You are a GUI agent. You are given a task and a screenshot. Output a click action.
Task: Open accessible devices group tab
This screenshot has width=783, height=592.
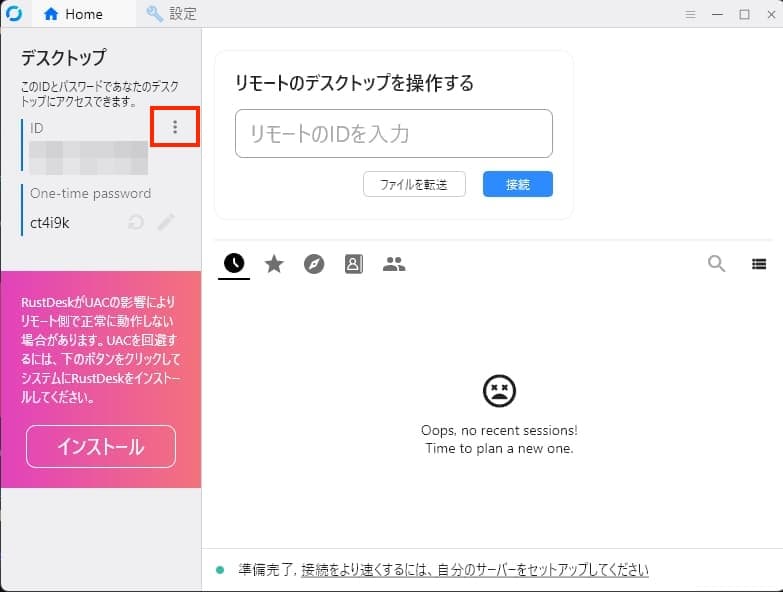pyautogui.click(x=394, y=264)
